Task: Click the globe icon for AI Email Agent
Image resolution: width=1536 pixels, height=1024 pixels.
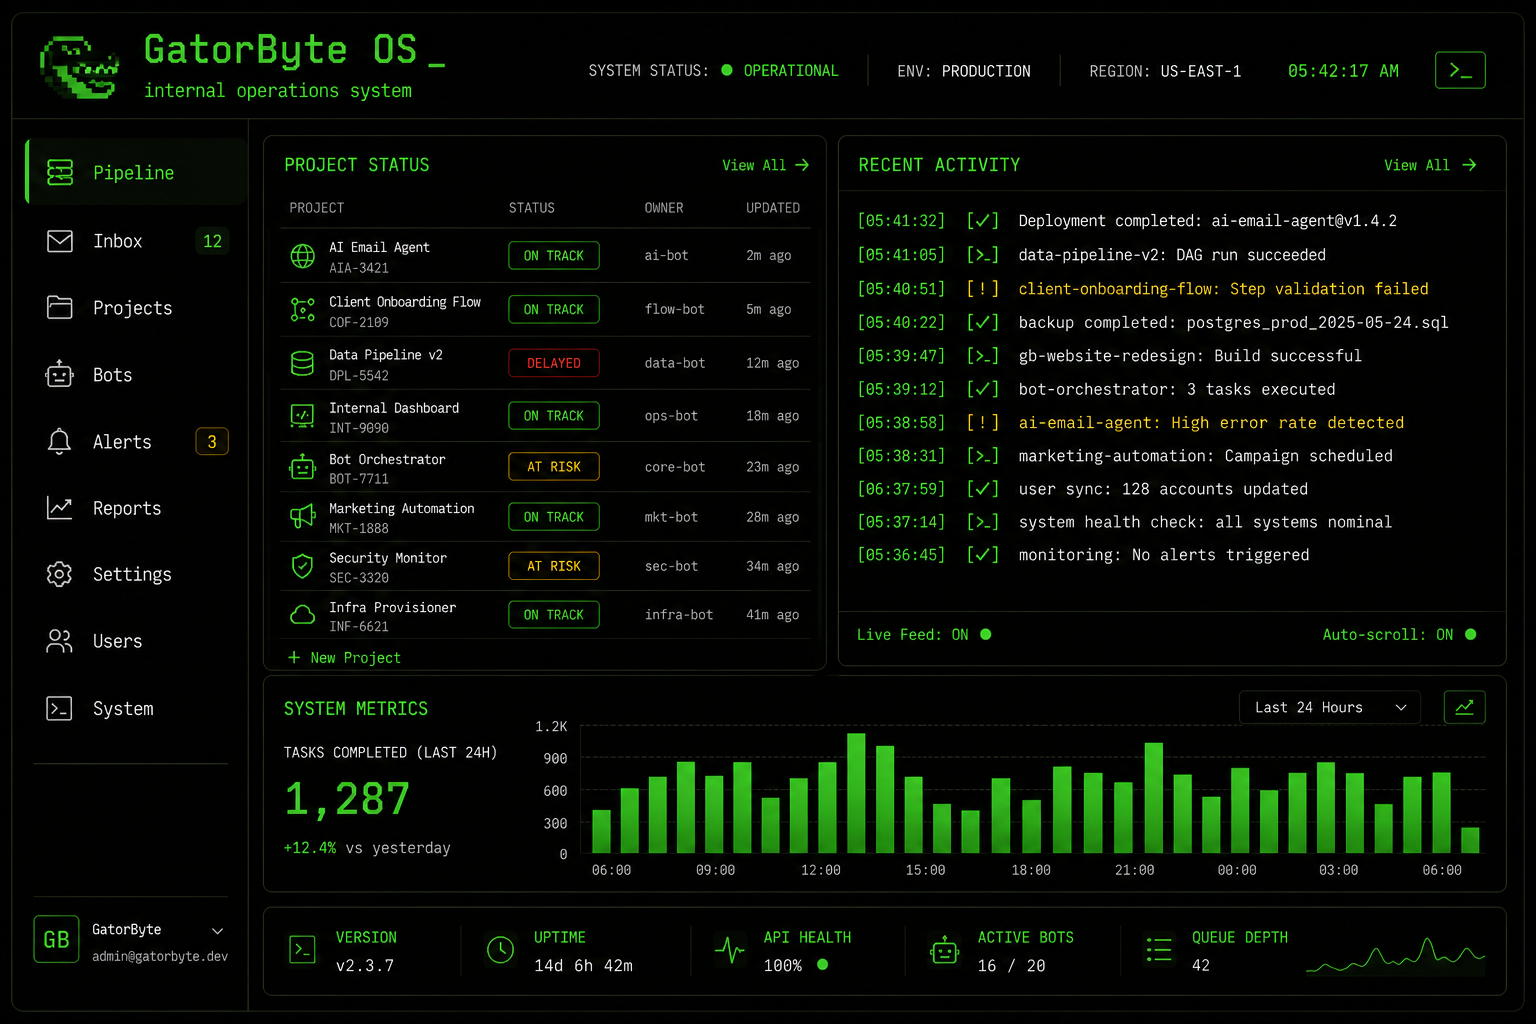Action: pyautogui.click(x=303, y=256)
